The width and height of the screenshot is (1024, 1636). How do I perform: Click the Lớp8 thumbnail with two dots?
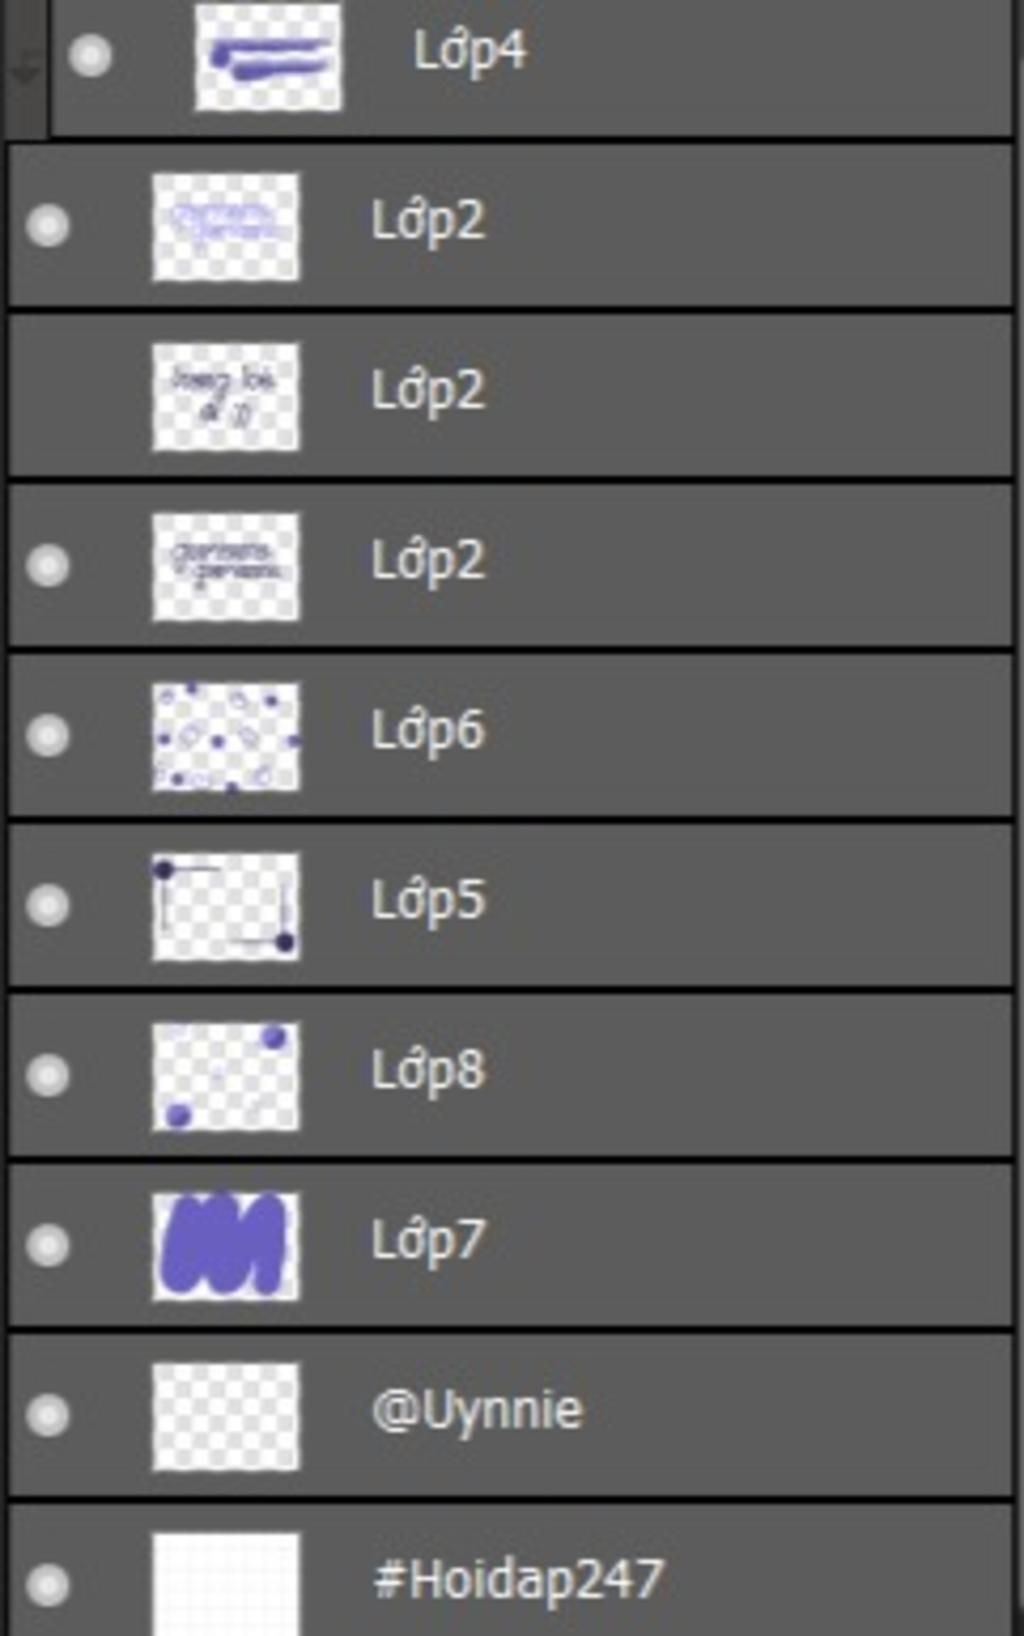tap(225, 1077)
